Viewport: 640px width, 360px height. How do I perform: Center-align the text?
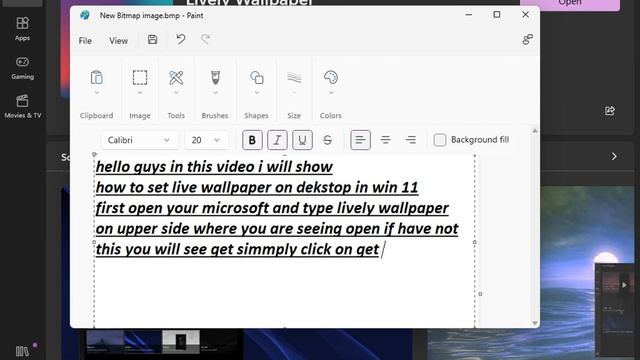pos(385,140)
